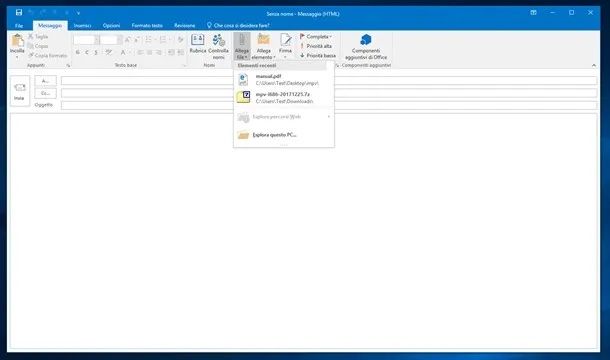Switch to the Inserisci tab
Viewport: 610px width, 360px height.
click(82, 25)
